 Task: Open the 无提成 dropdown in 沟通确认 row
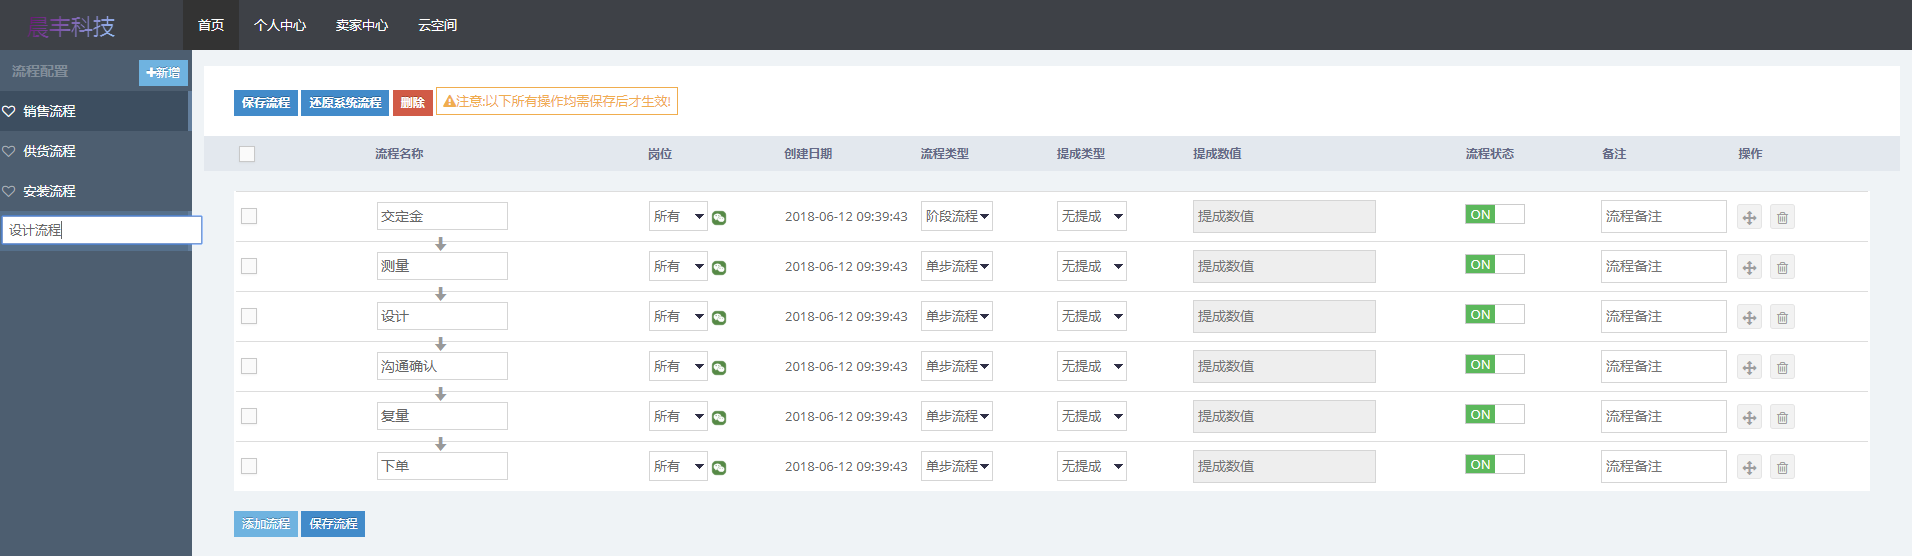pos(1092,366)
